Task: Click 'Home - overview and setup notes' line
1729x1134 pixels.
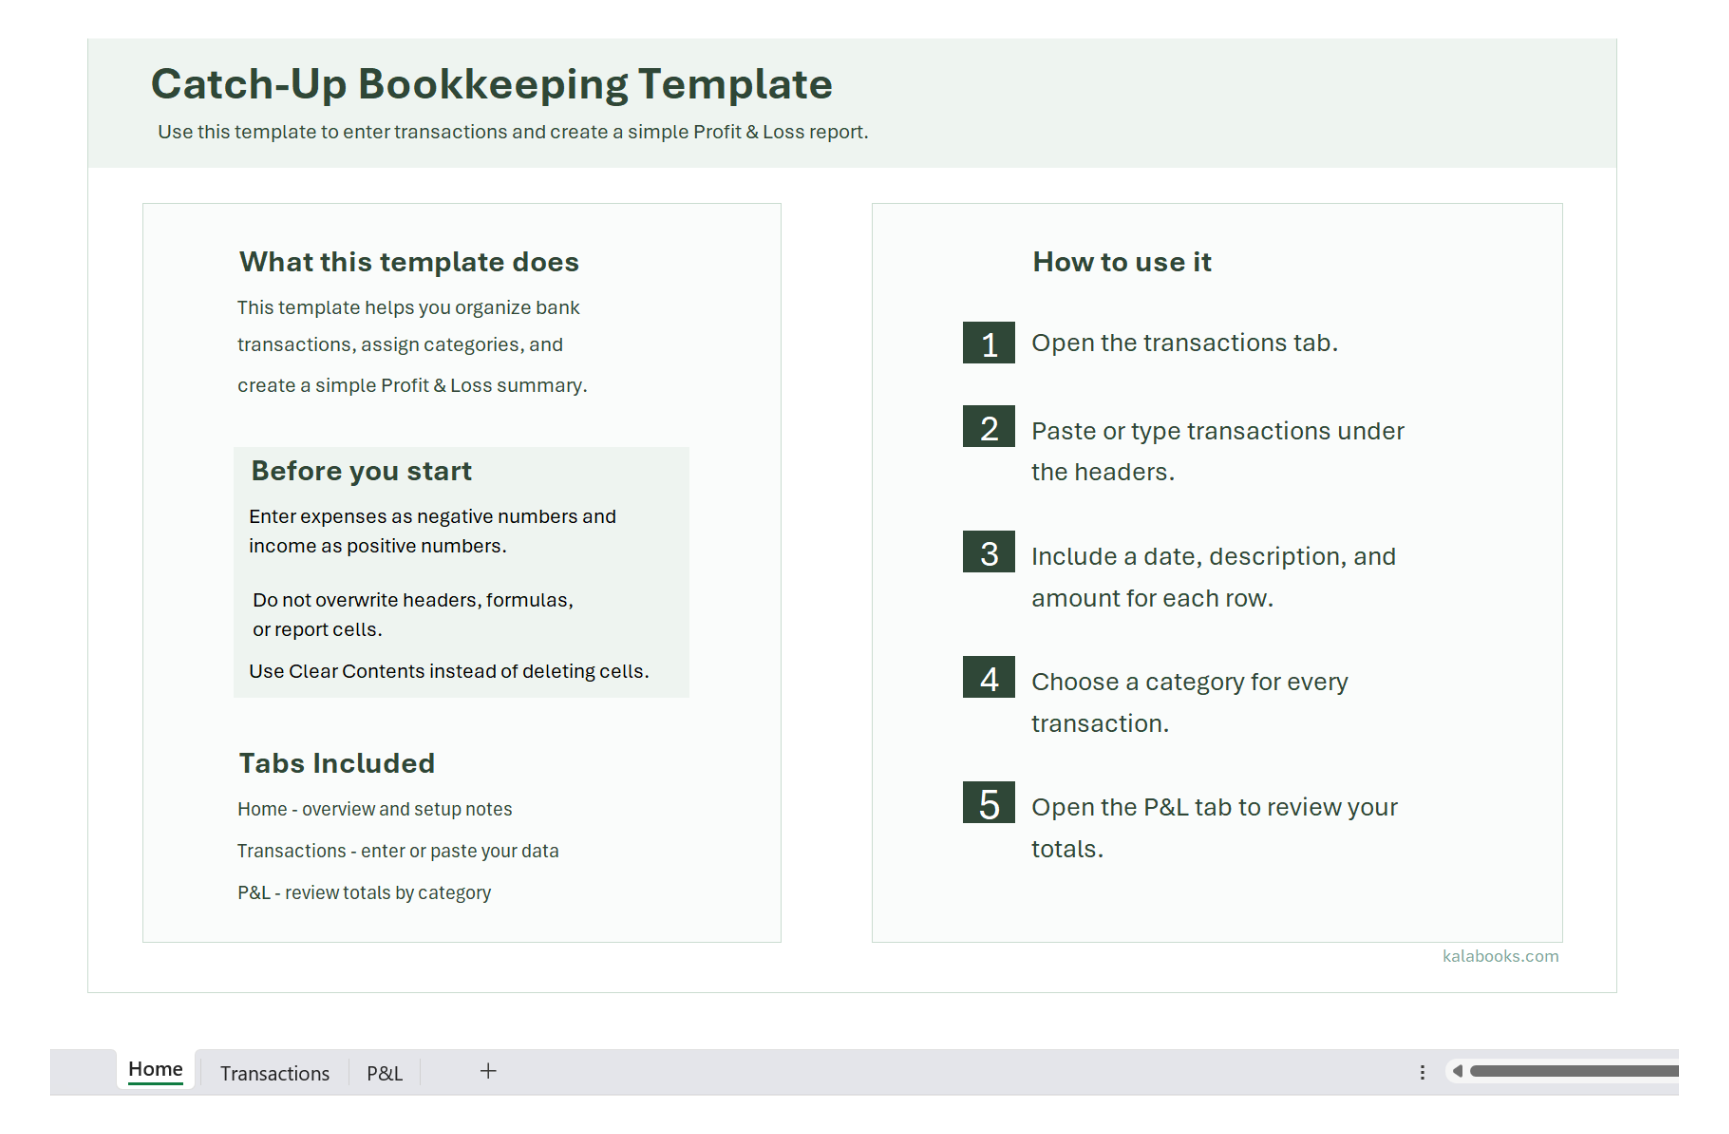Action: (x=374, y=809)
